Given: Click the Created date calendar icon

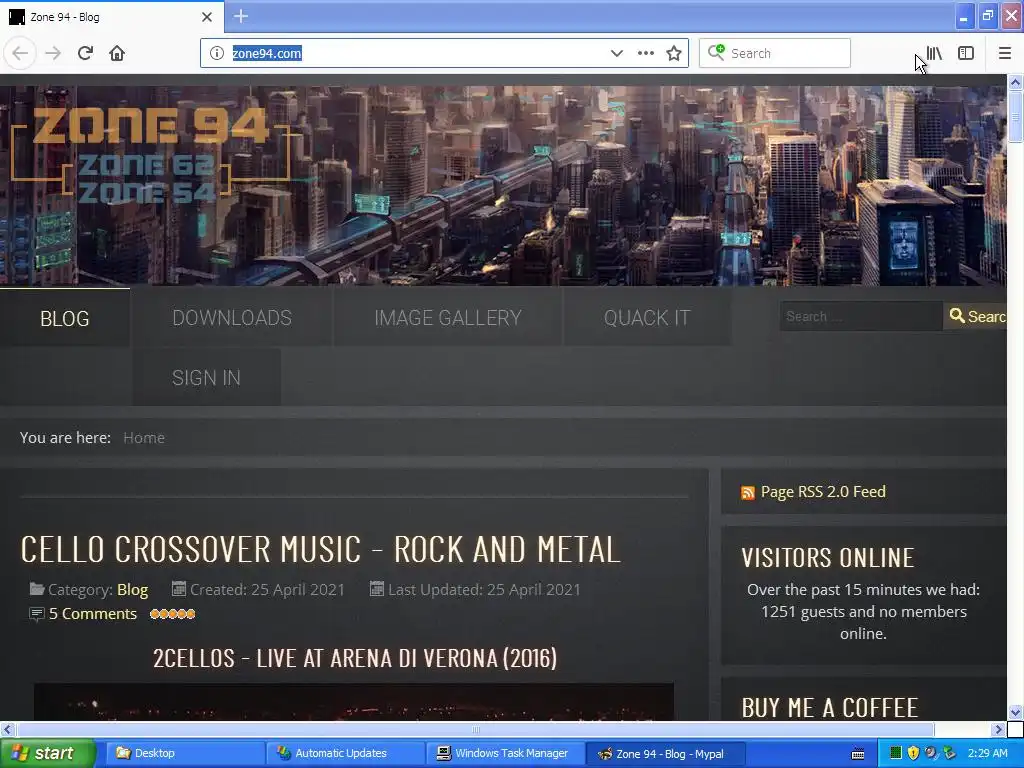Looking at the screenshot, I should tap(178, 589).
